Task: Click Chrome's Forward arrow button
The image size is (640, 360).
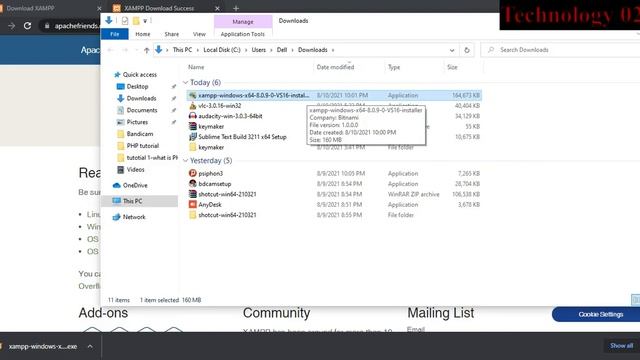Action: coord(11,26)
